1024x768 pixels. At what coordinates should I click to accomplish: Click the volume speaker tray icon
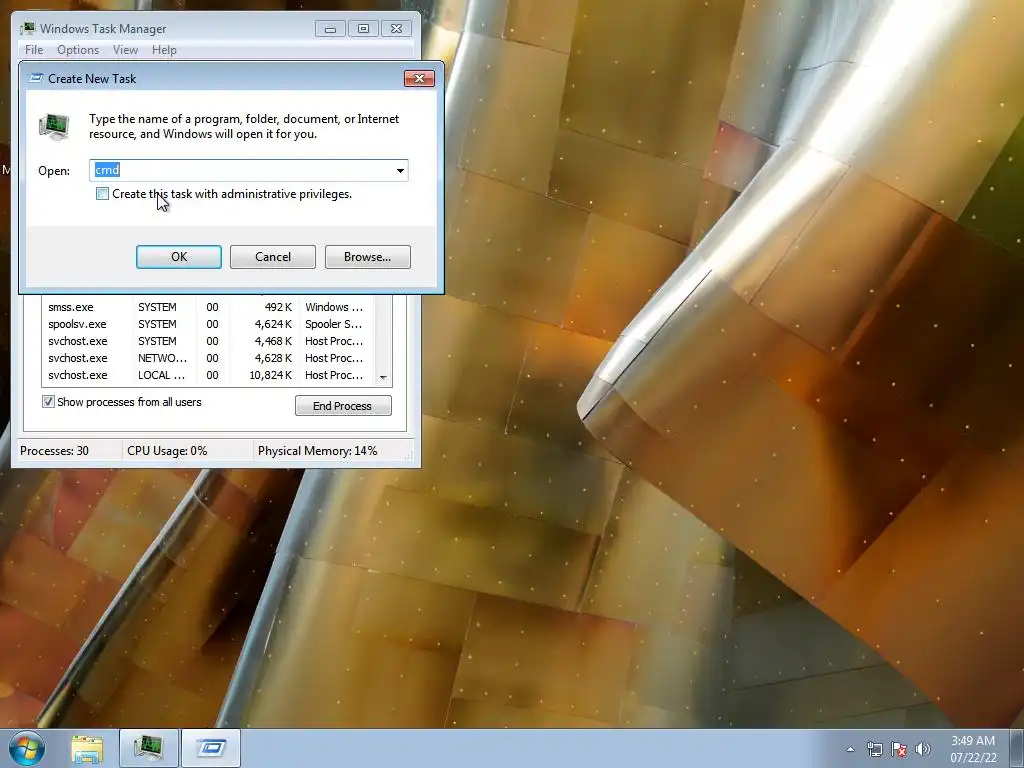click(x=923, y=749)
